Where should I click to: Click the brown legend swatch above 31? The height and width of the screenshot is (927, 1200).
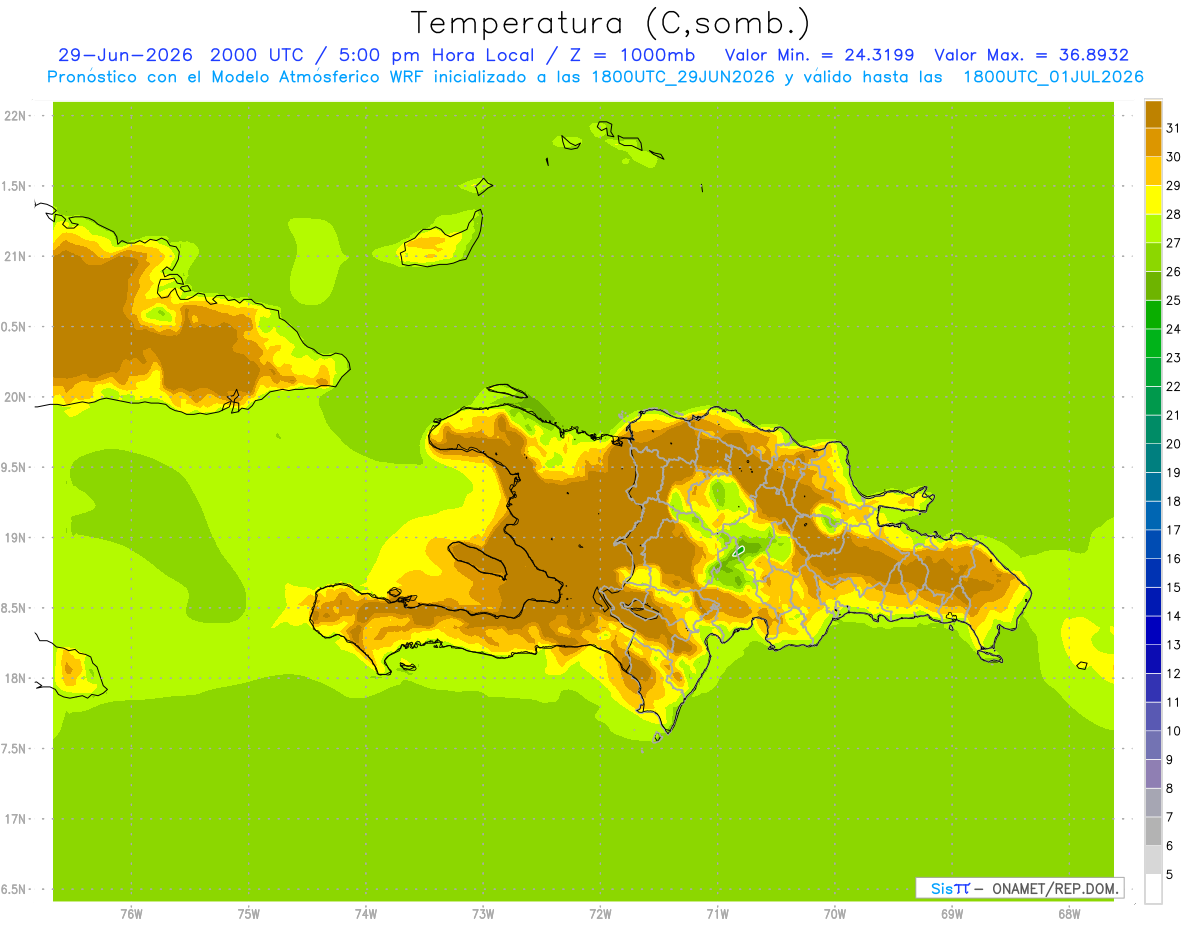point(1153,114)
